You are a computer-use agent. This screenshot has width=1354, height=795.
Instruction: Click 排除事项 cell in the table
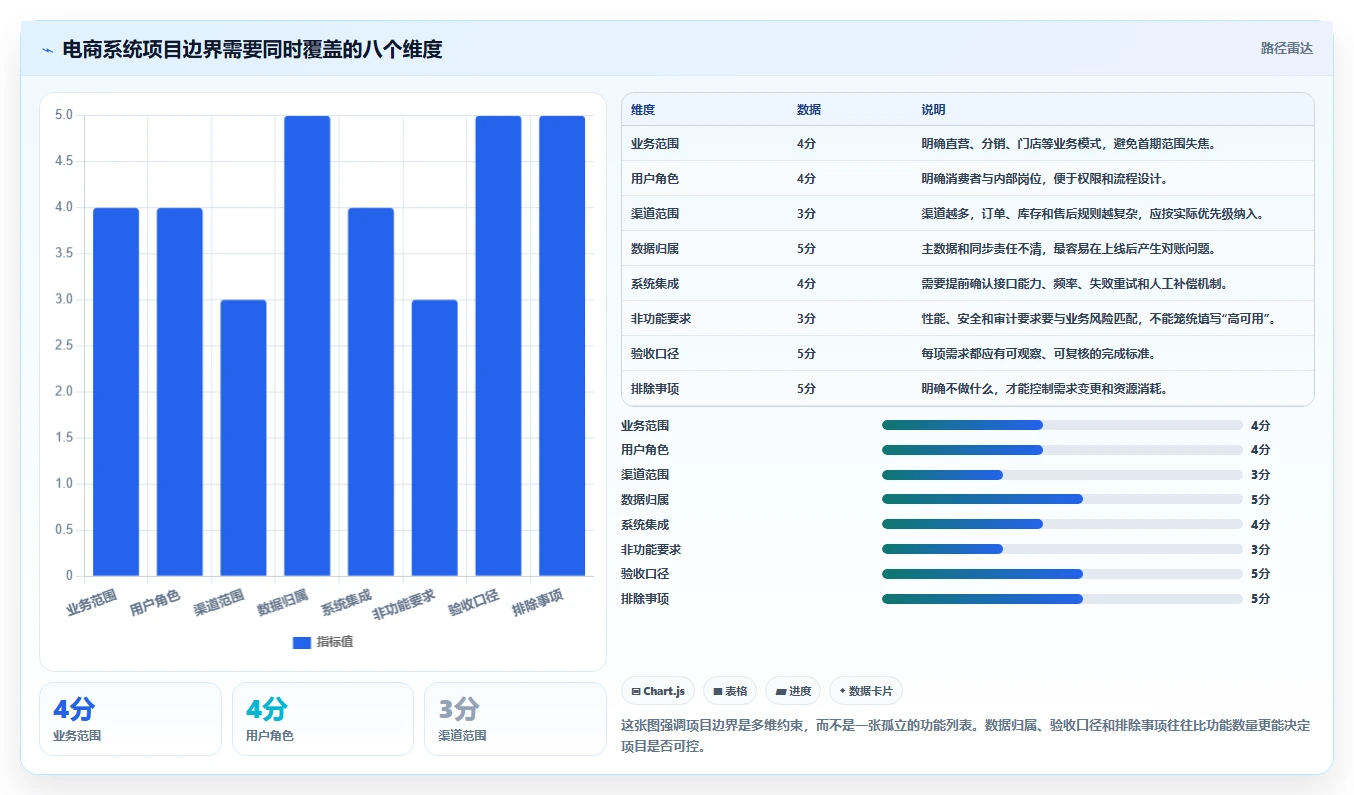coord(655,389)
